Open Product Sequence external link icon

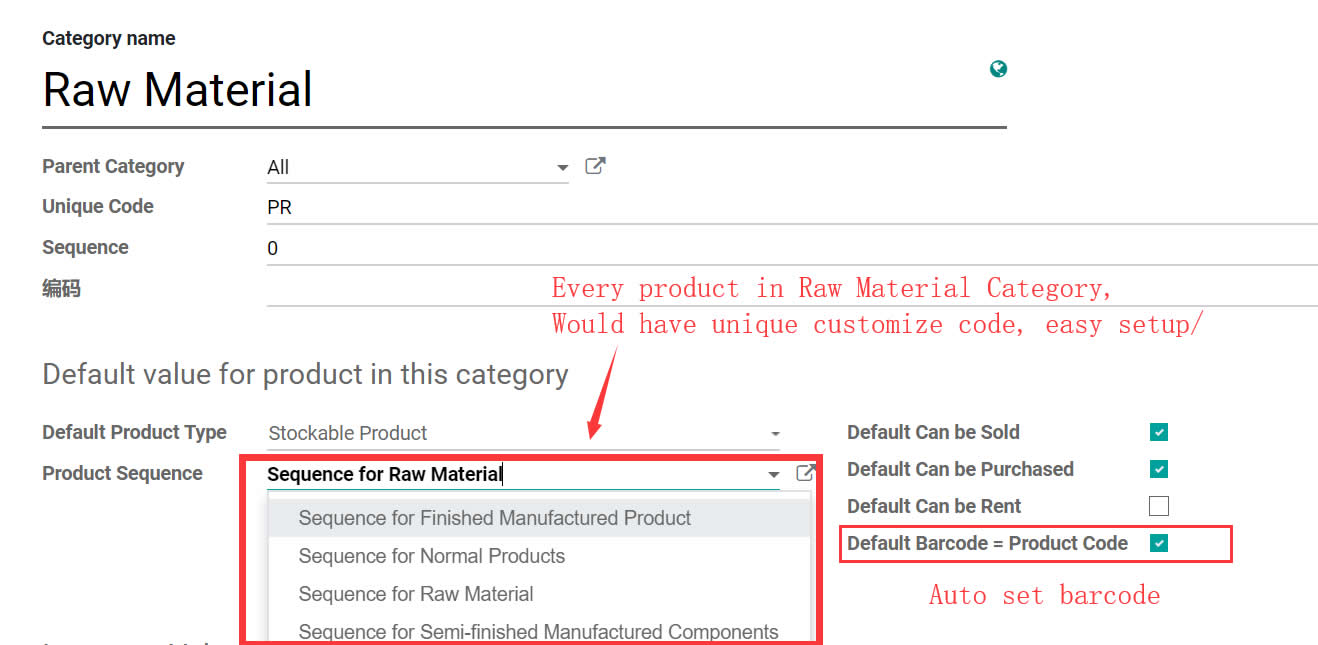[x=805, y=473]
